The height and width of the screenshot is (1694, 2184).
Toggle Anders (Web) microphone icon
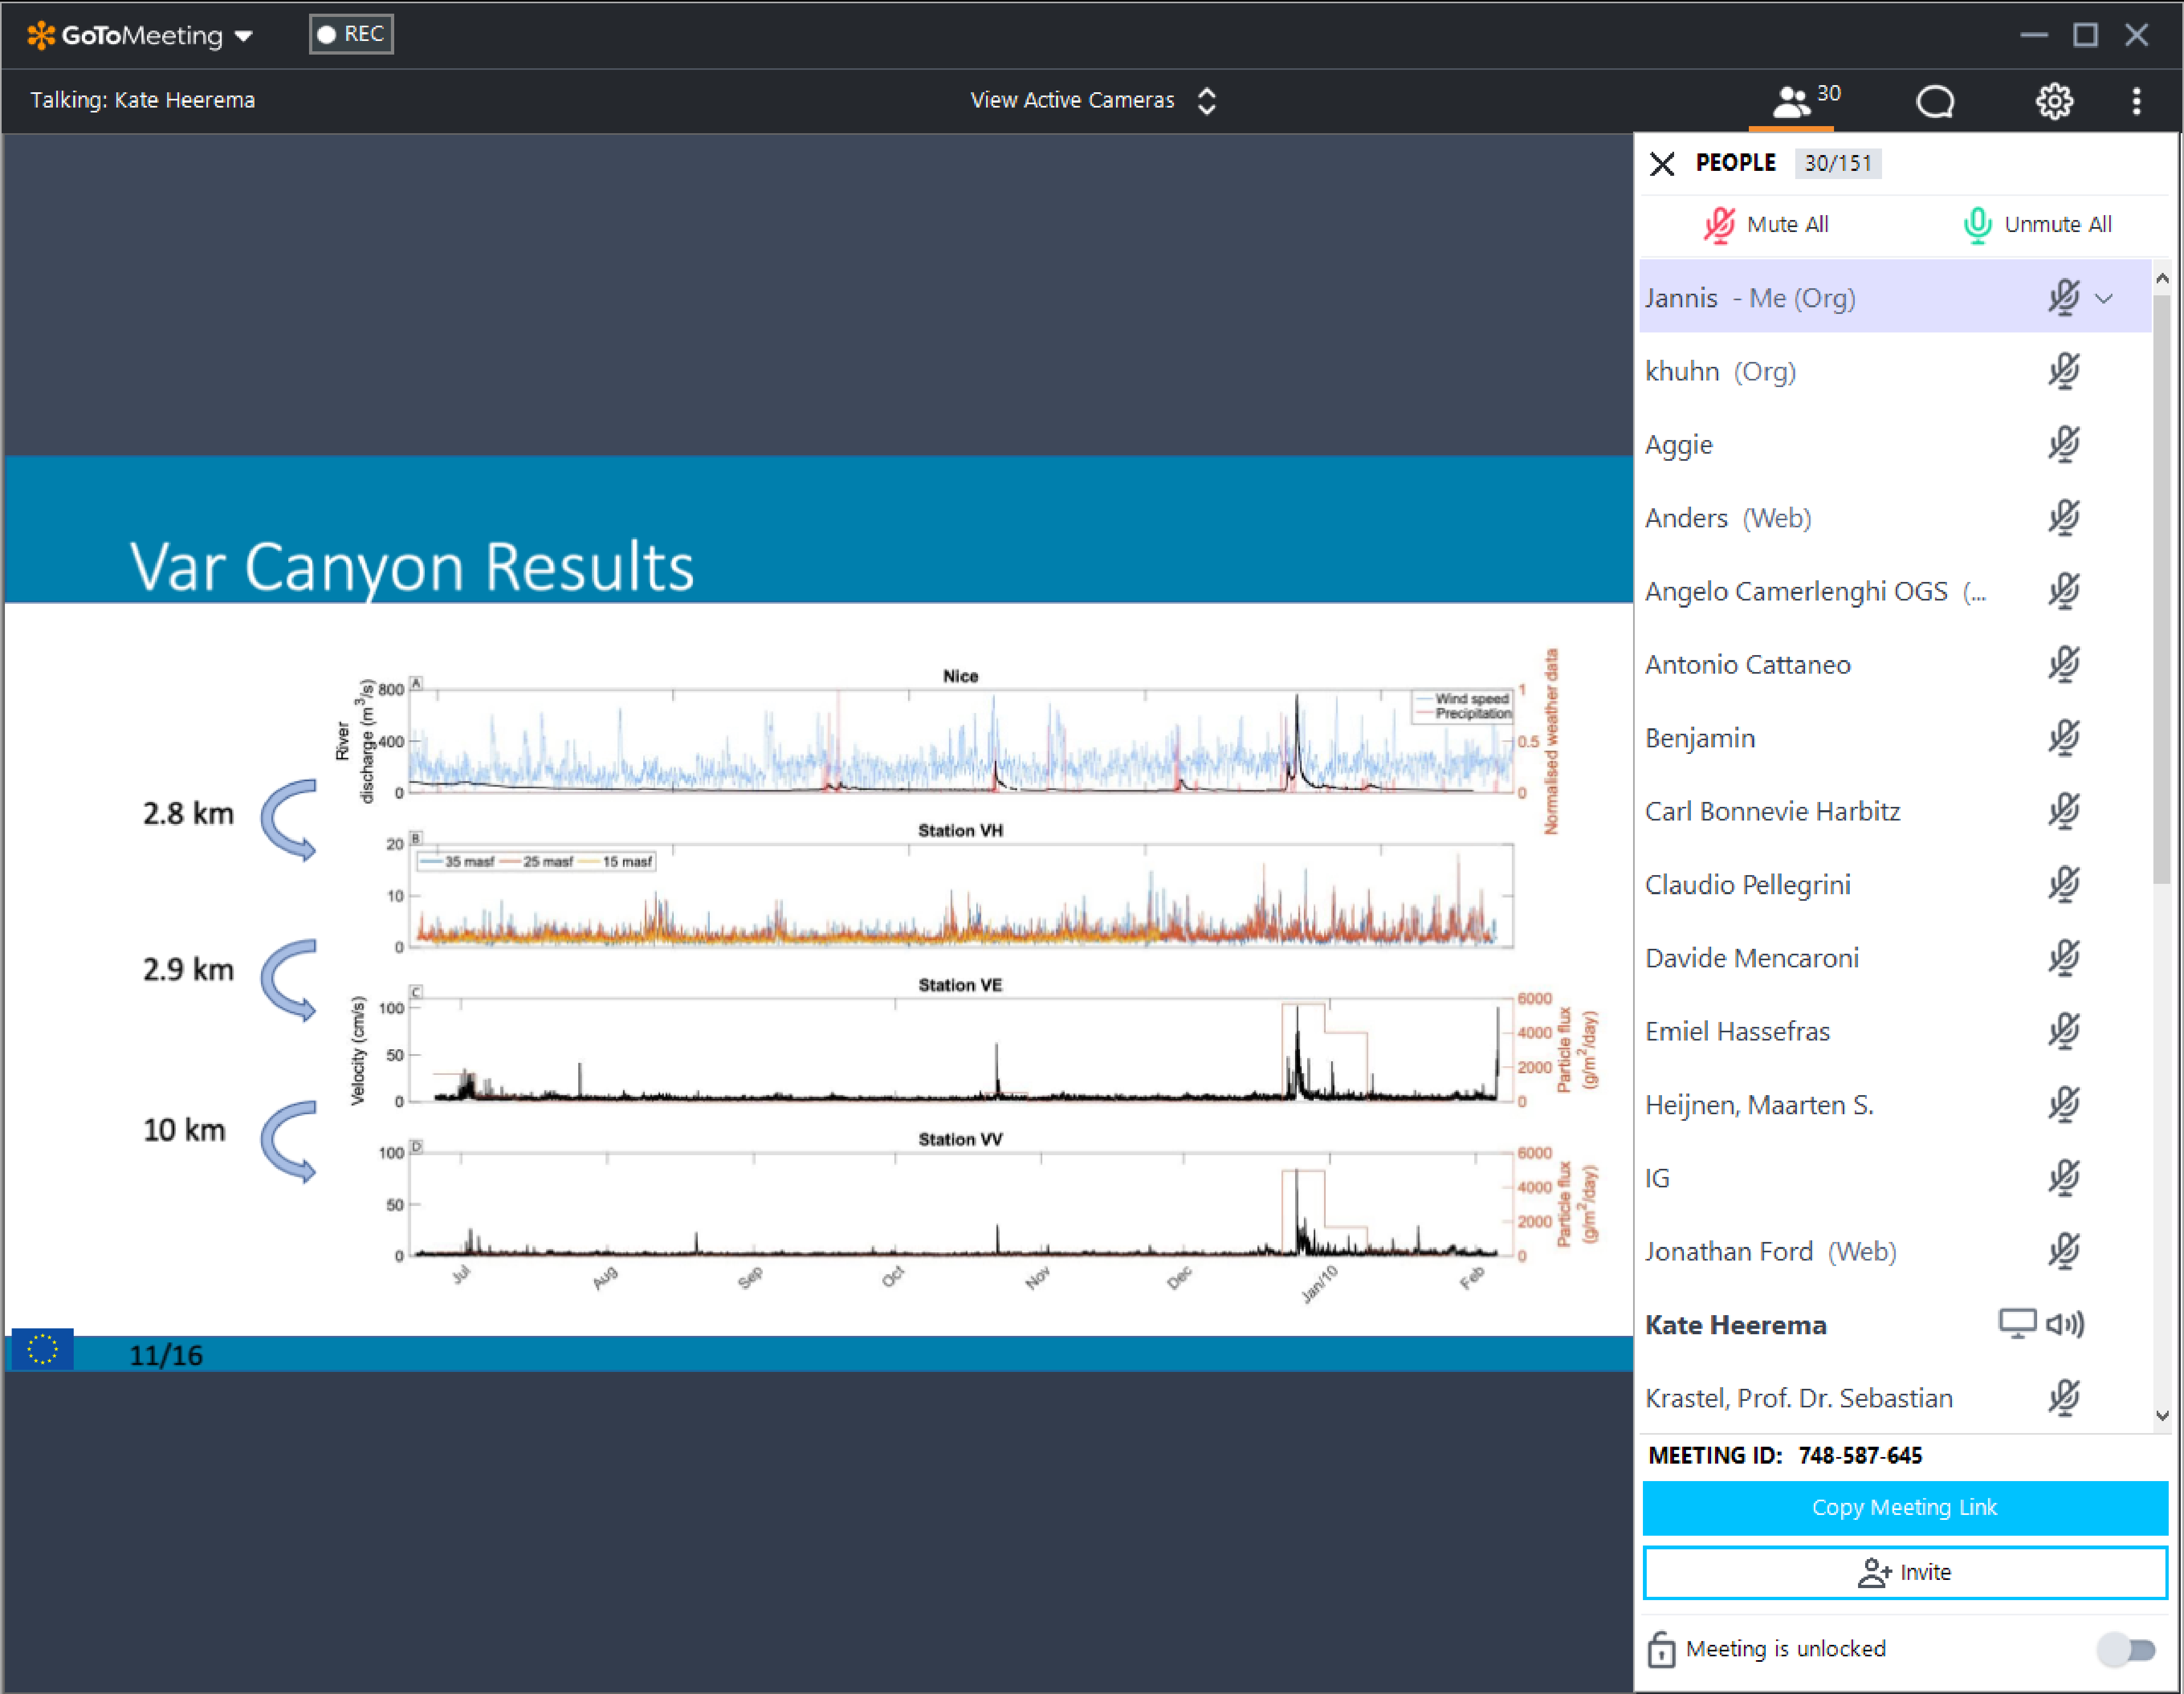tap(2063, 517)
